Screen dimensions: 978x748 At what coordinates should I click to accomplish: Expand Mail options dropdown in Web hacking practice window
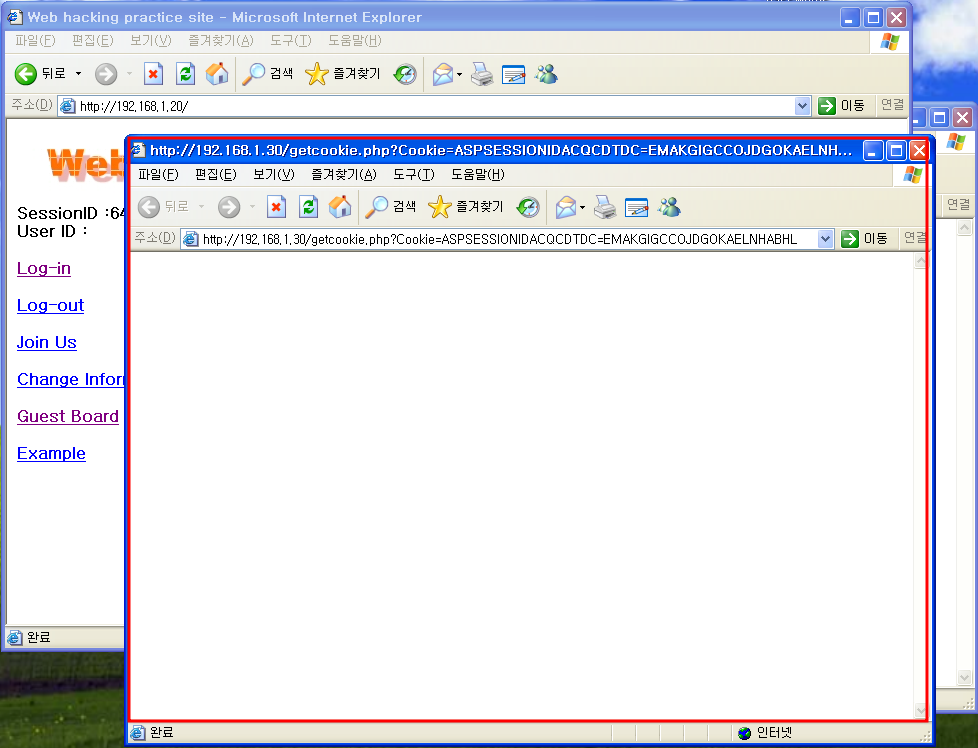[460, 74]
